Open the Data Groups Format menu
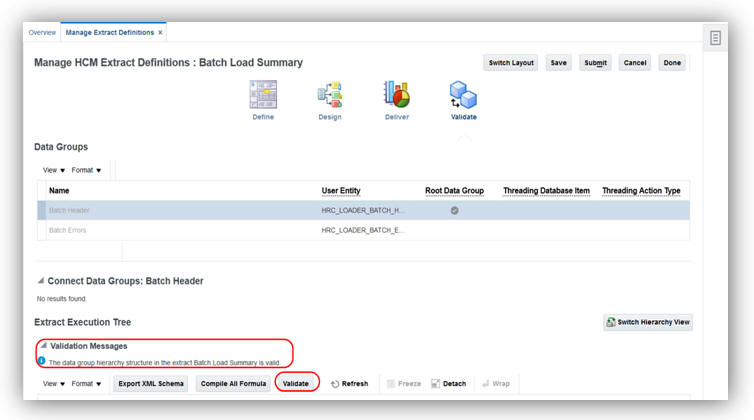The width and height of the screenshot is (754, 420). tap(86, 170)
